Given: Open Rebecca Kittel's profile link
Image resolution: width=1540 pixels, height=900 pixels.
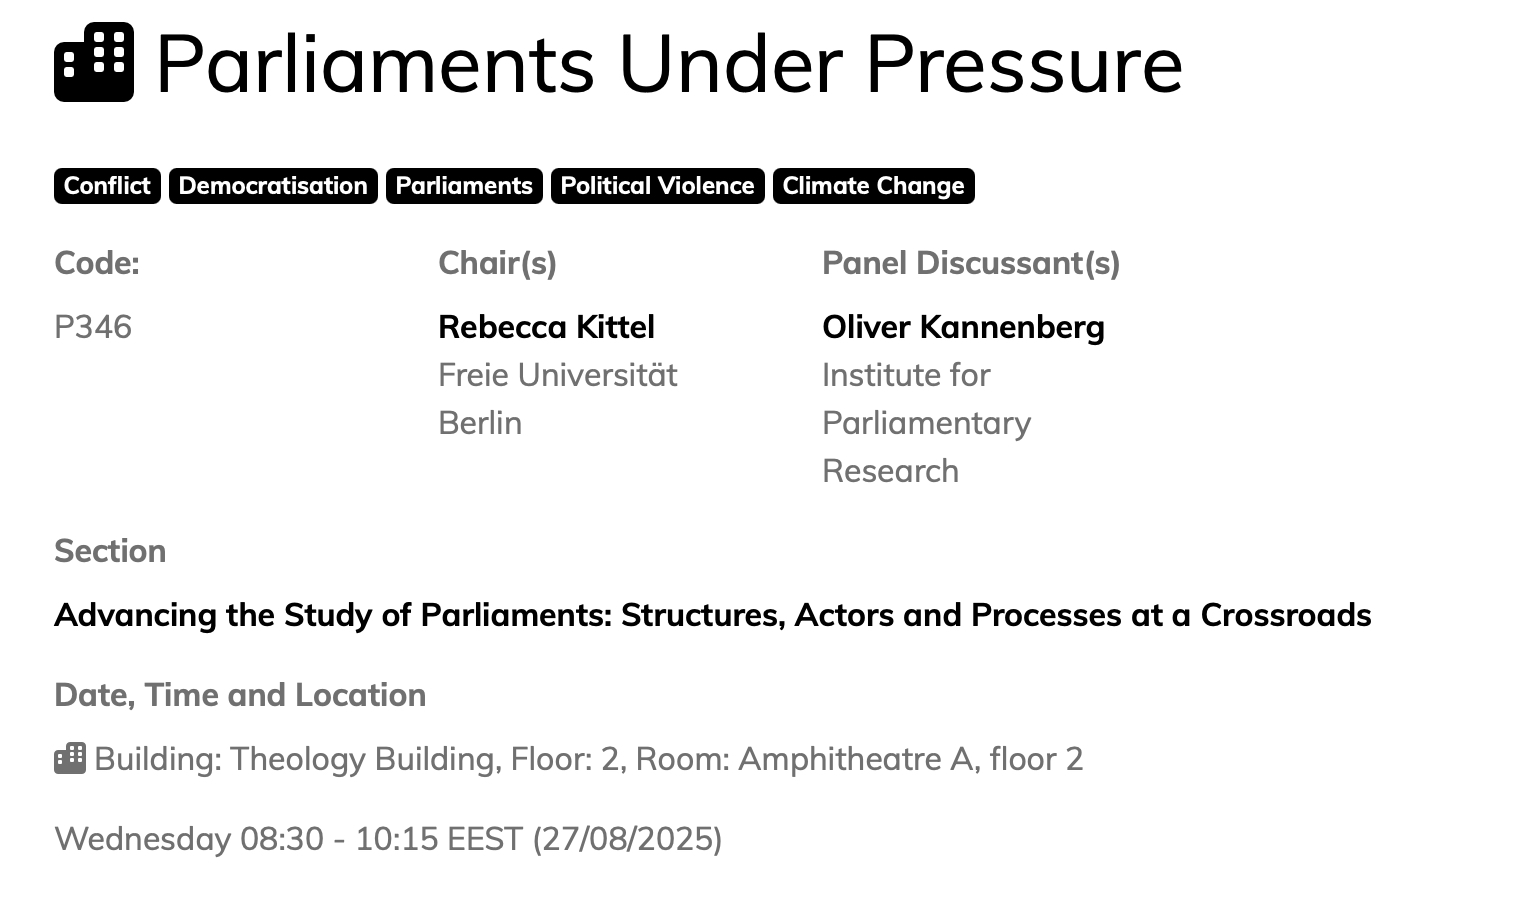Looking at the screenshot, I should point(546,327).
